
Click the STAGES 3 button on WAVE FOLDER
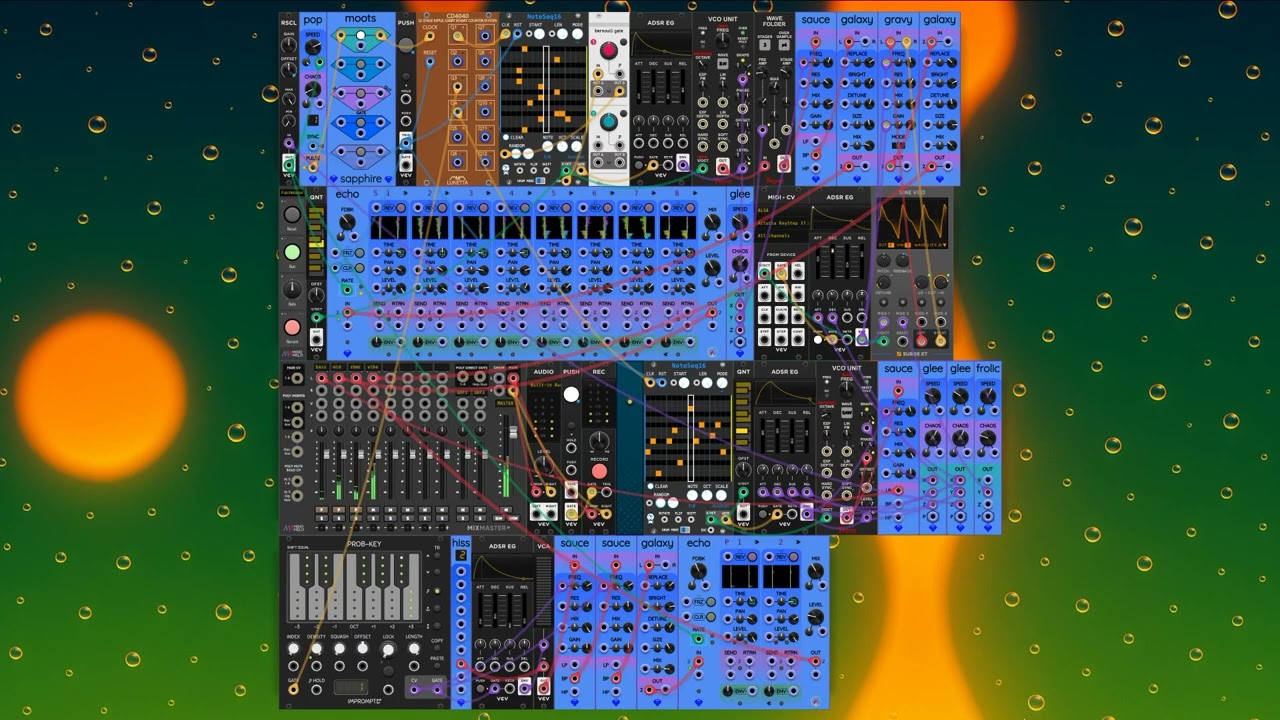coord(764,46)
